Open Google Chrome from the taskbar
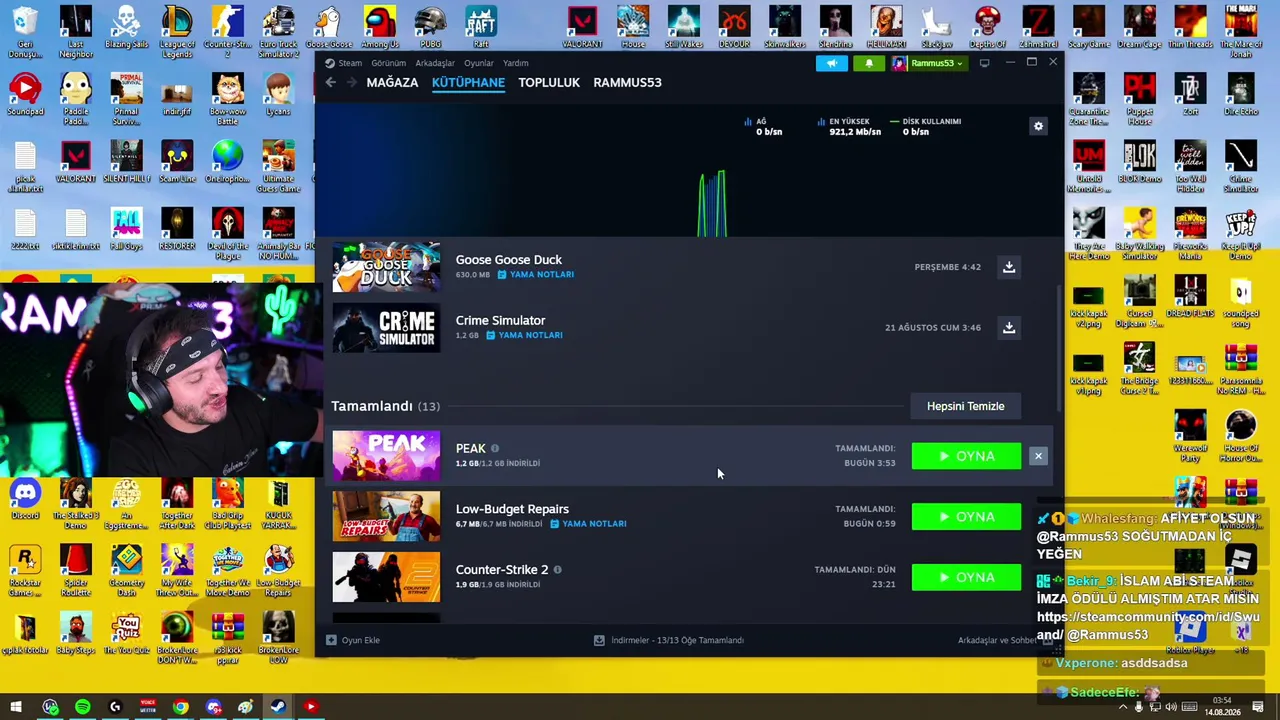1280x720 pixels. [180, 707]
